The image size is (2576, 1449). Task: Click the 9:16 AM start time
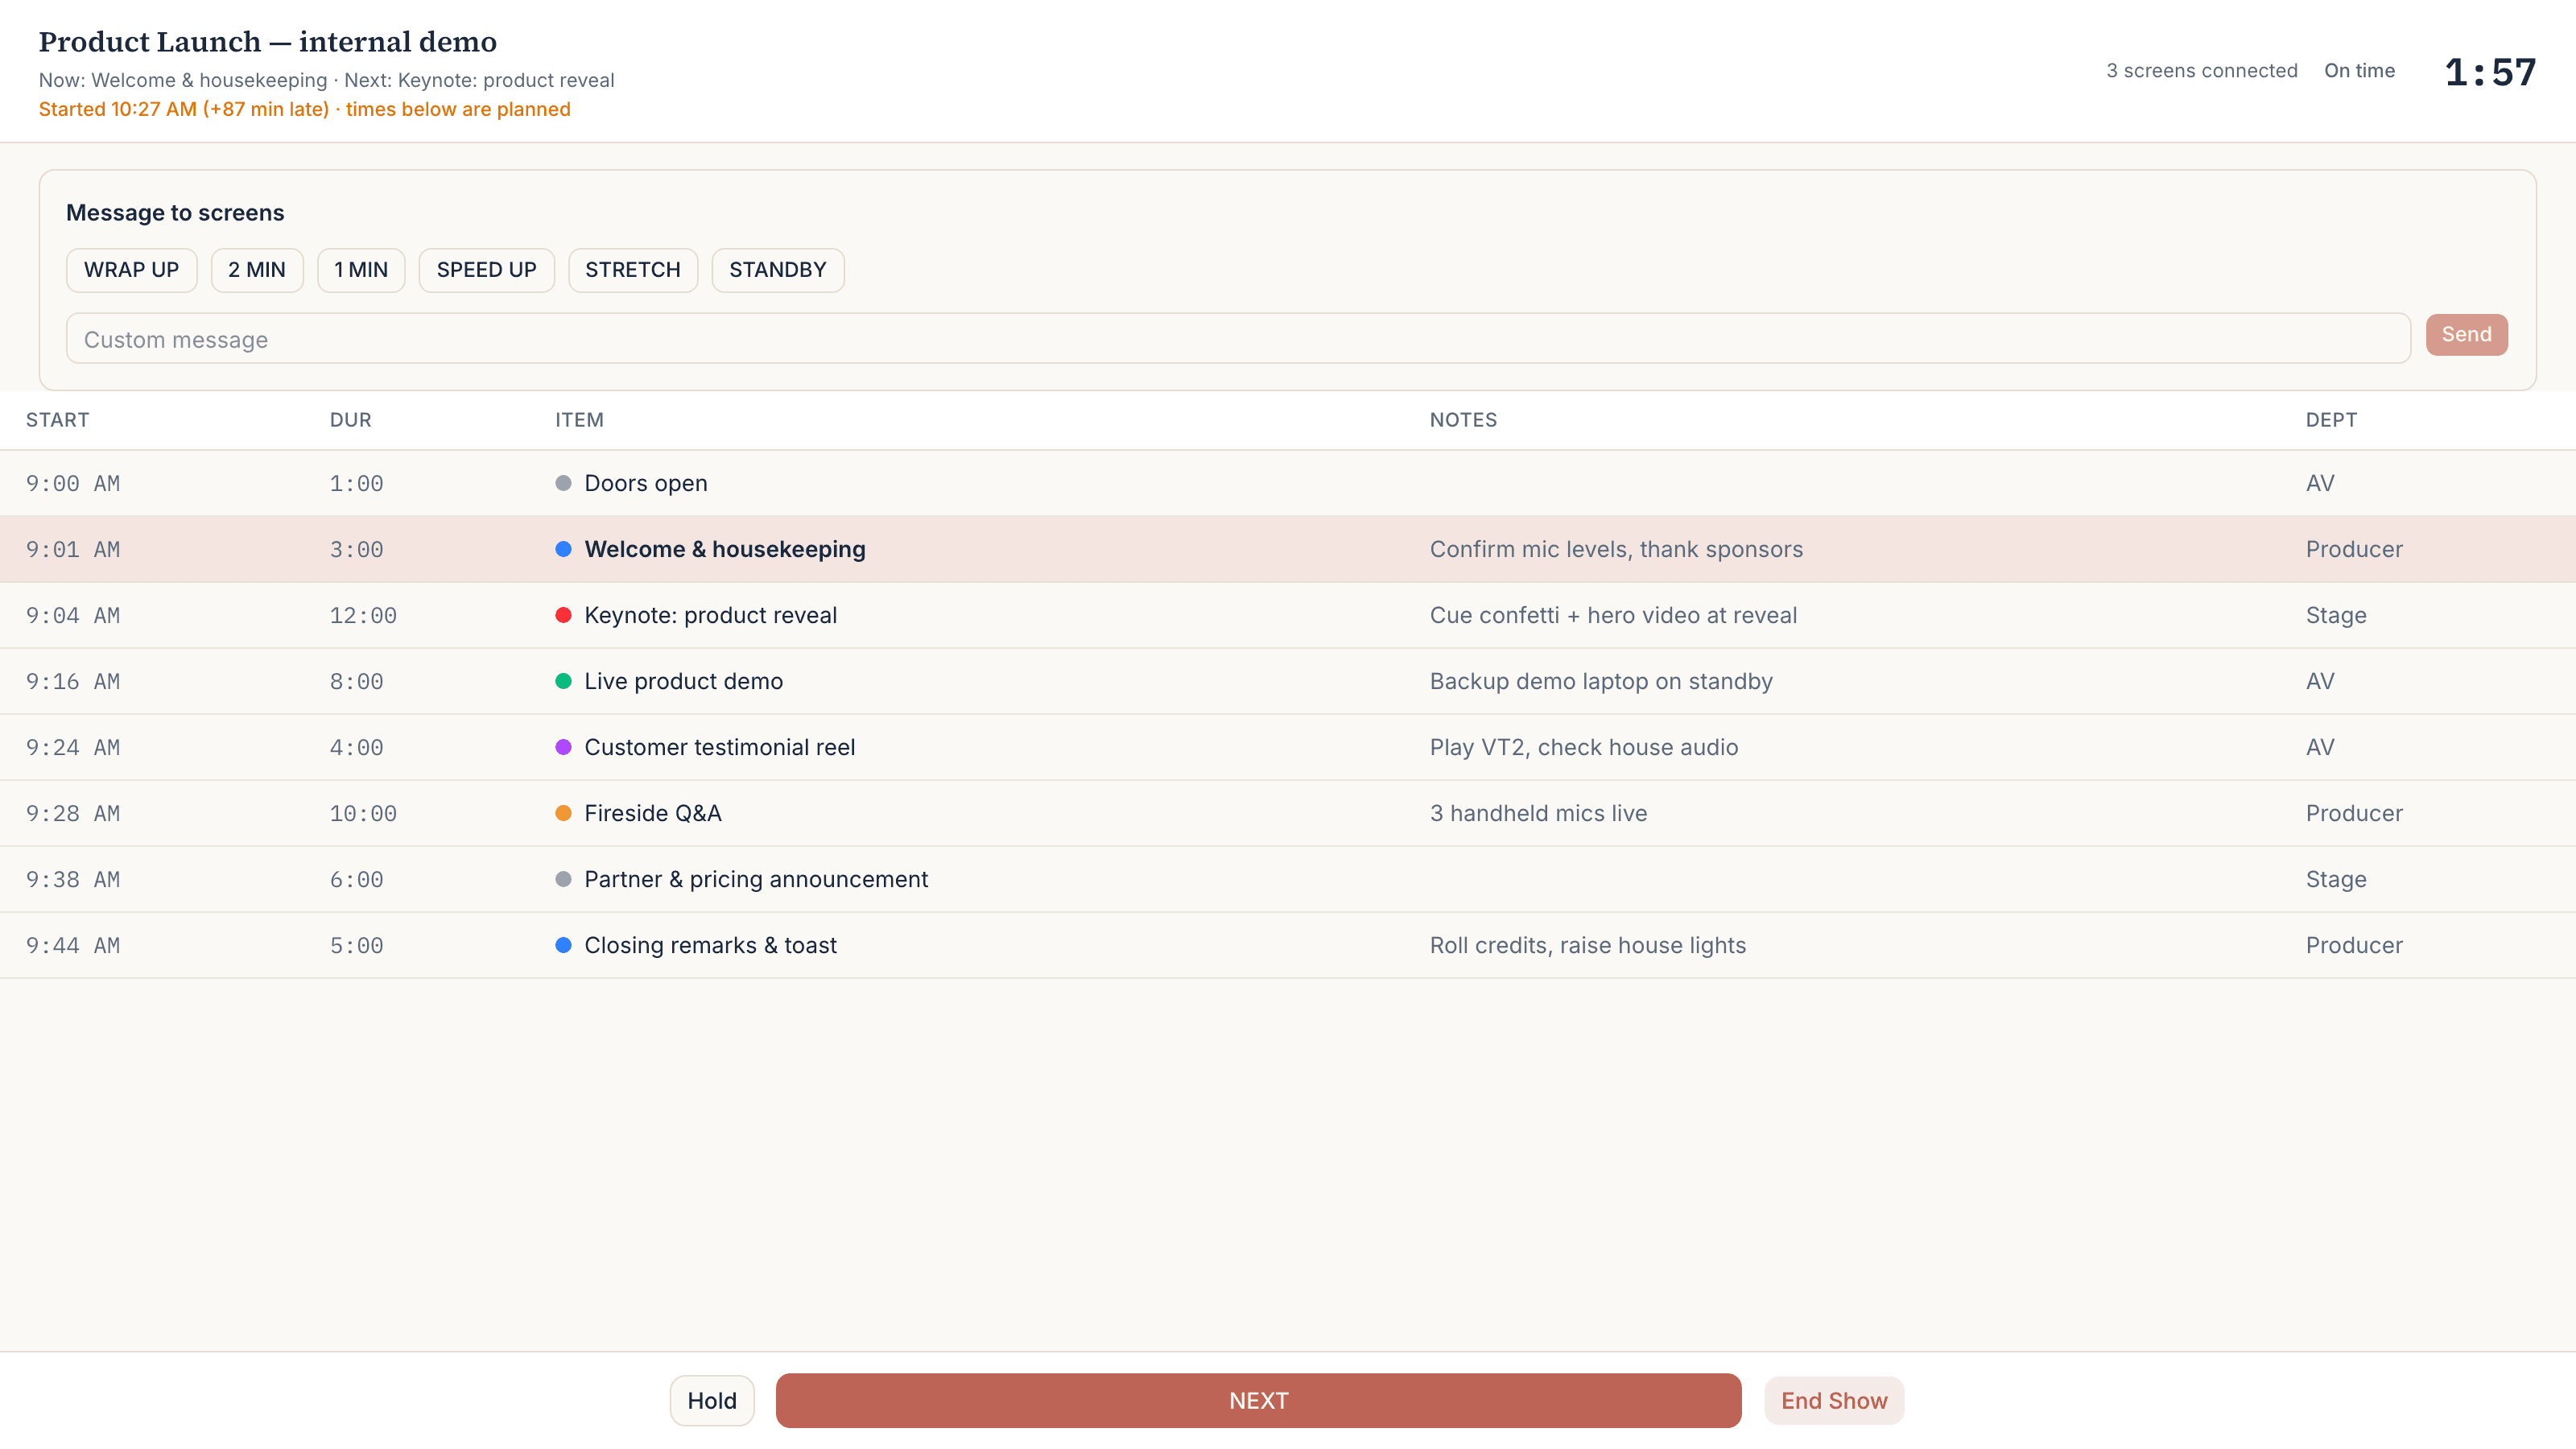[73, 681]
